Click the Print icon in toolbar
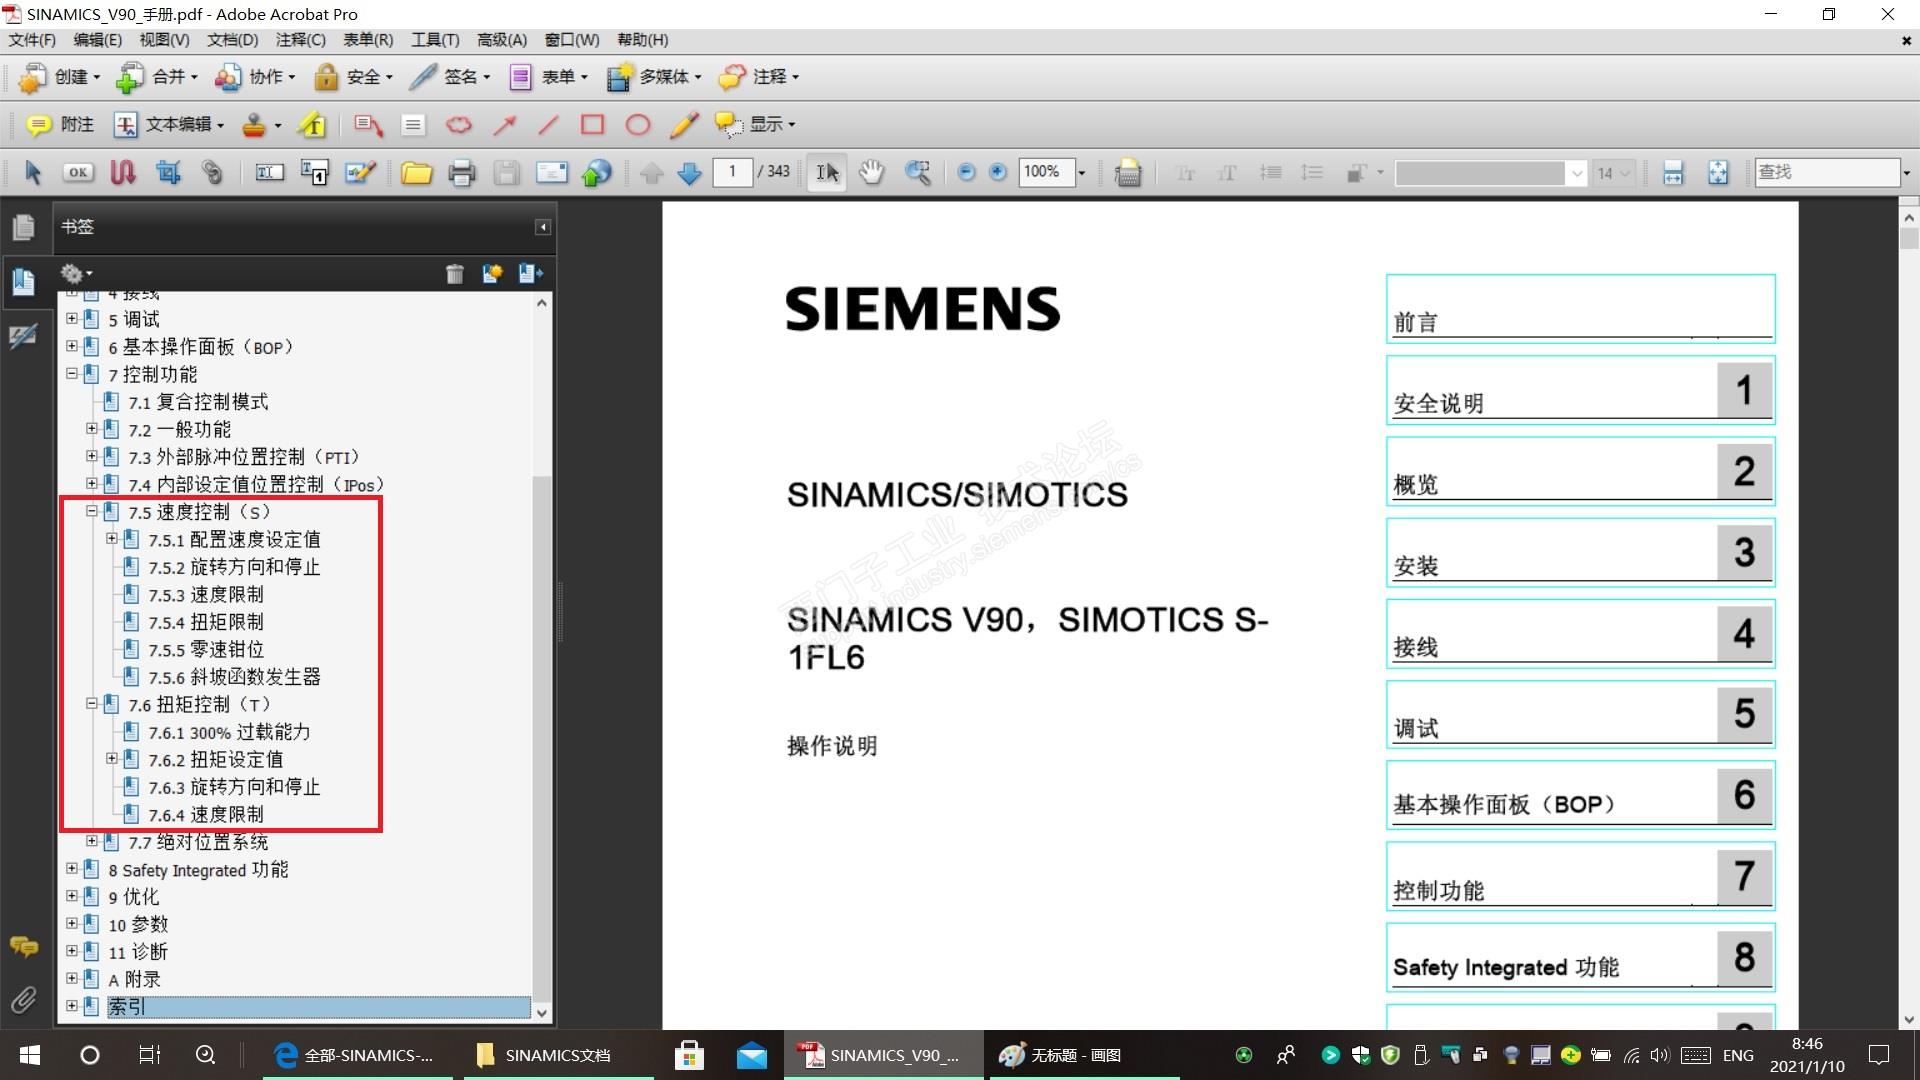The height and width of the screenshot is (1080, 1920). coord(461,172)
